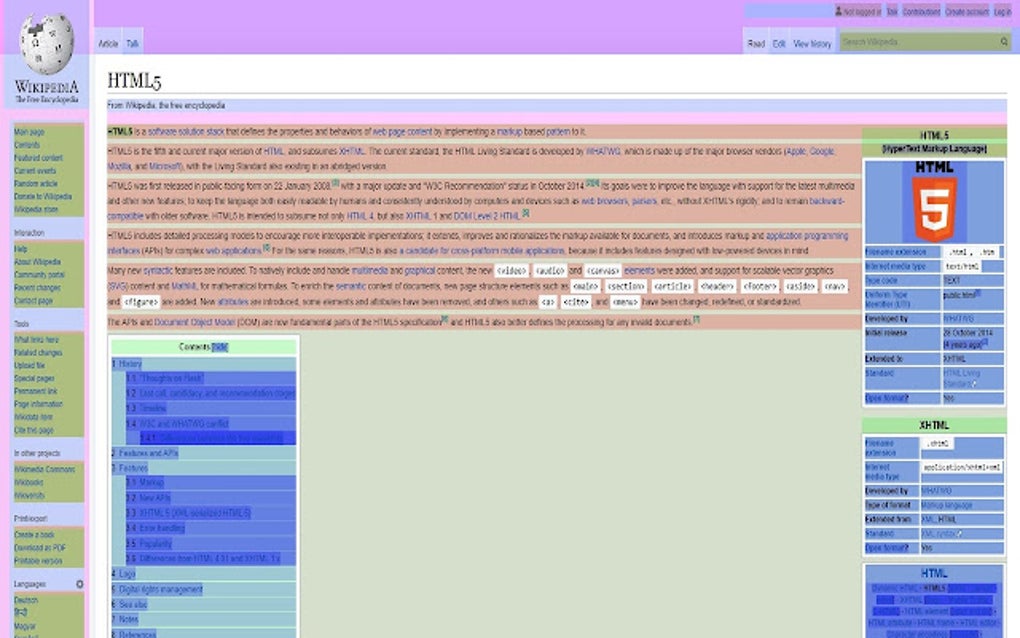Viewport: 1020px width, 638px height.
Task: Click the Log in link
Action: coord(1003,11)
